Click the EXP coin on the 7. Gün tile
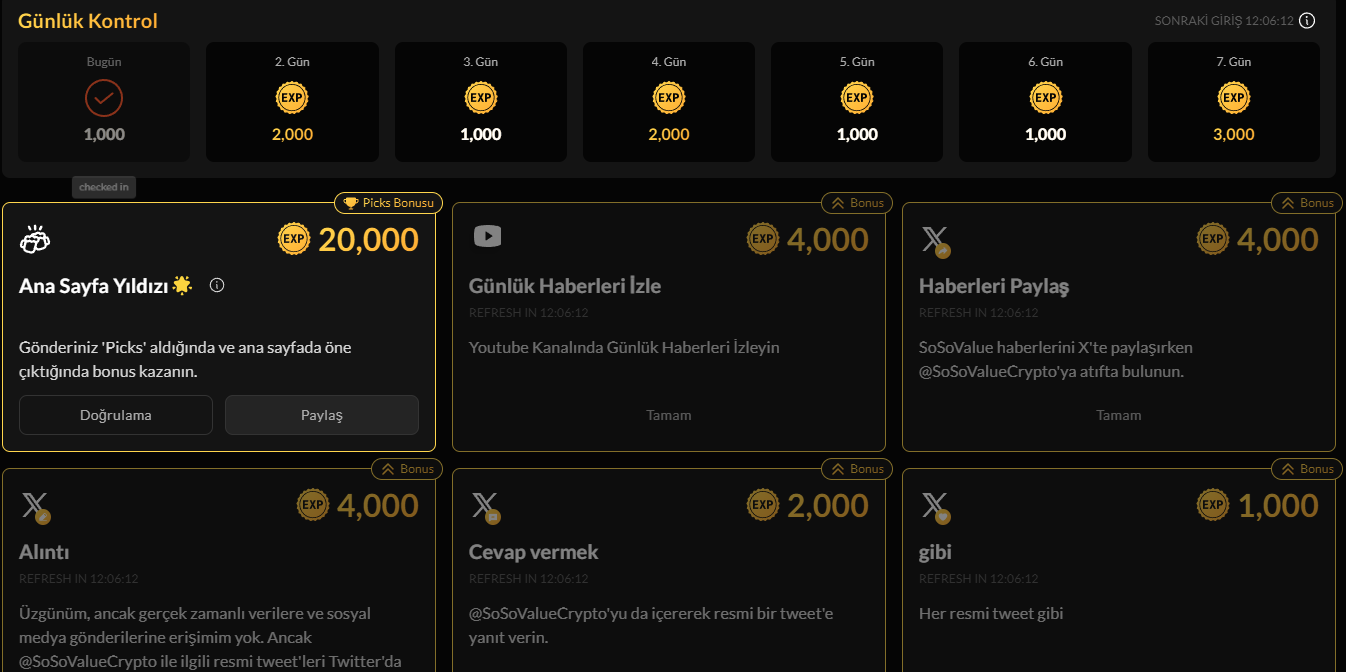The image size is (1346, 672). [1233, 98]
